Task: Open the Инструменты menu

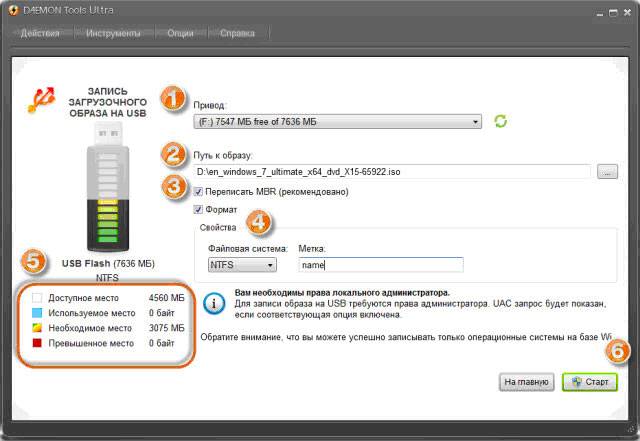Action: click(x=112, y=33)
